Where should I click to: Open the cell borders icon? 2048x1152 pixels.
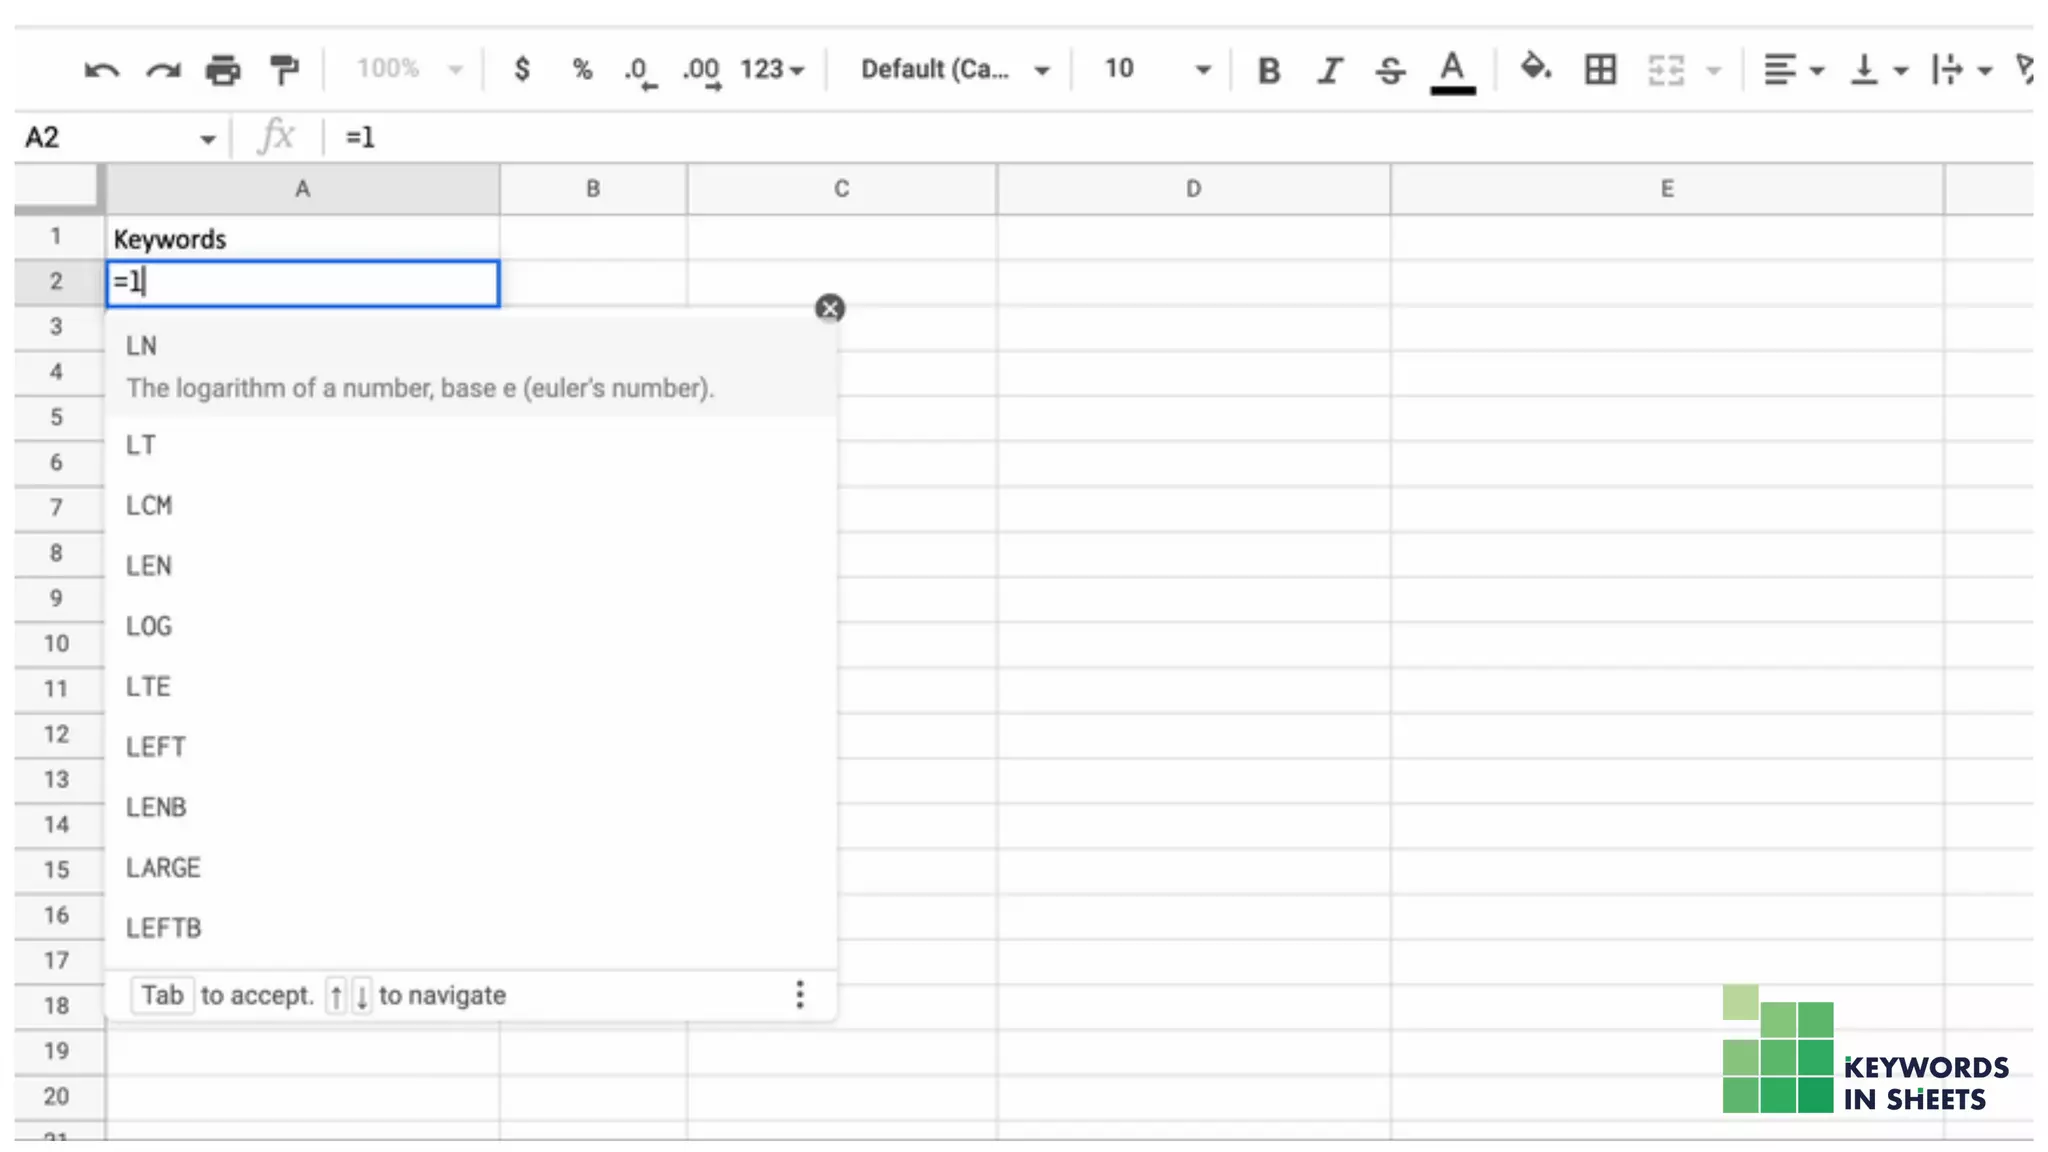1600,70
